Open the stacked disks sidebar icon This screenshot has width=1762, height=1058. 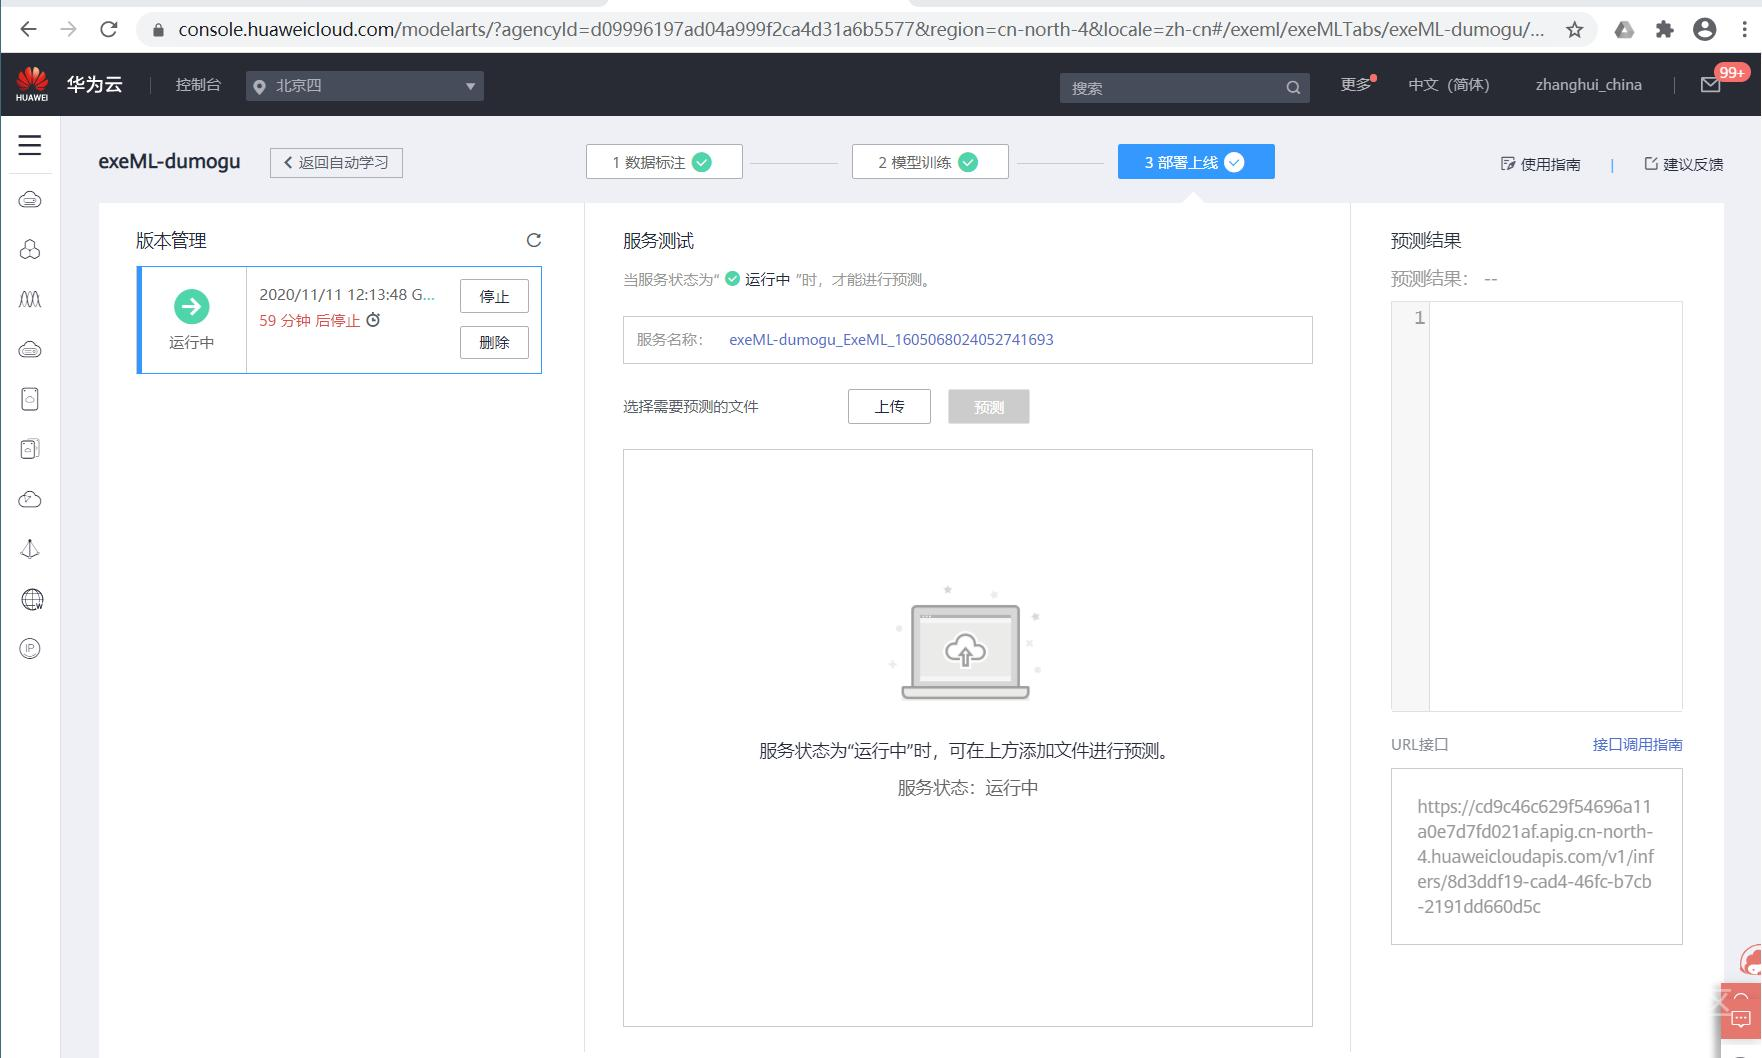[x=30, y=449]
